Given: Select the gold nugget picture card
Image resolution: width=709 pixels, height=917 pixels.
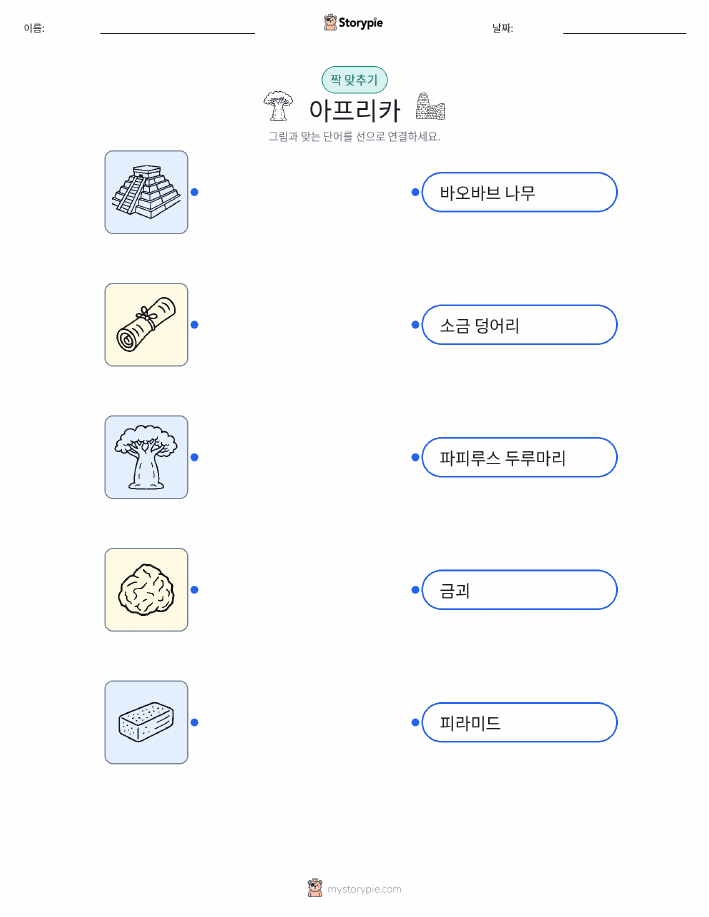Looking at the screenshot, I should tap(146, 590).
